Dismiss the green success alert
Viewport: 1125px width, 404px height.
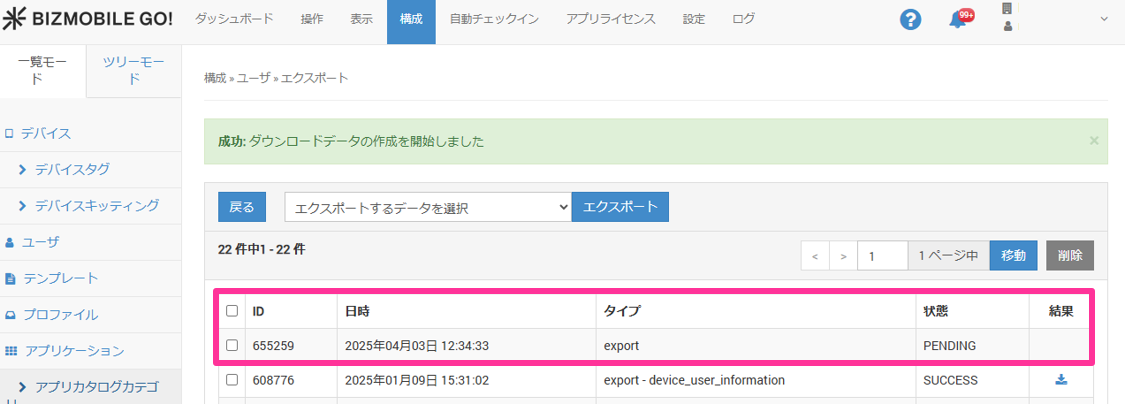pyautogui.click(x=1093, y=141)
